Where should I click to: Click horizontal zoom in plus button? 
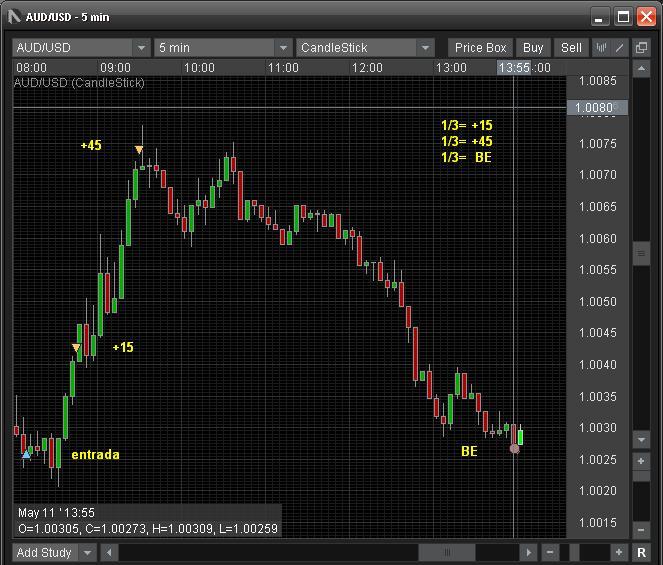click(x=620, y=552)
